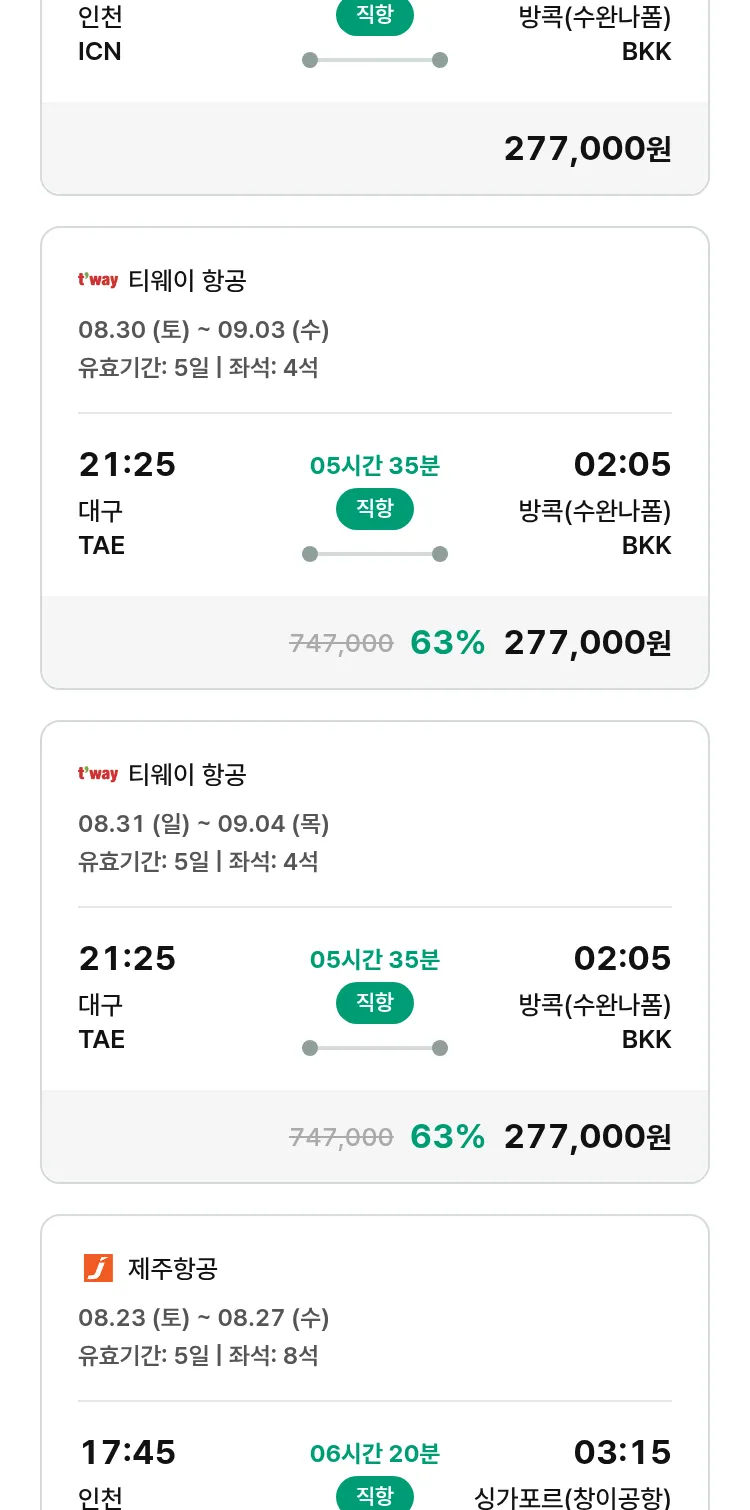Viewport: 750px width, 1510px height.
Task: Select the 277,000원 price on the Incheon card
Action: 587,149
